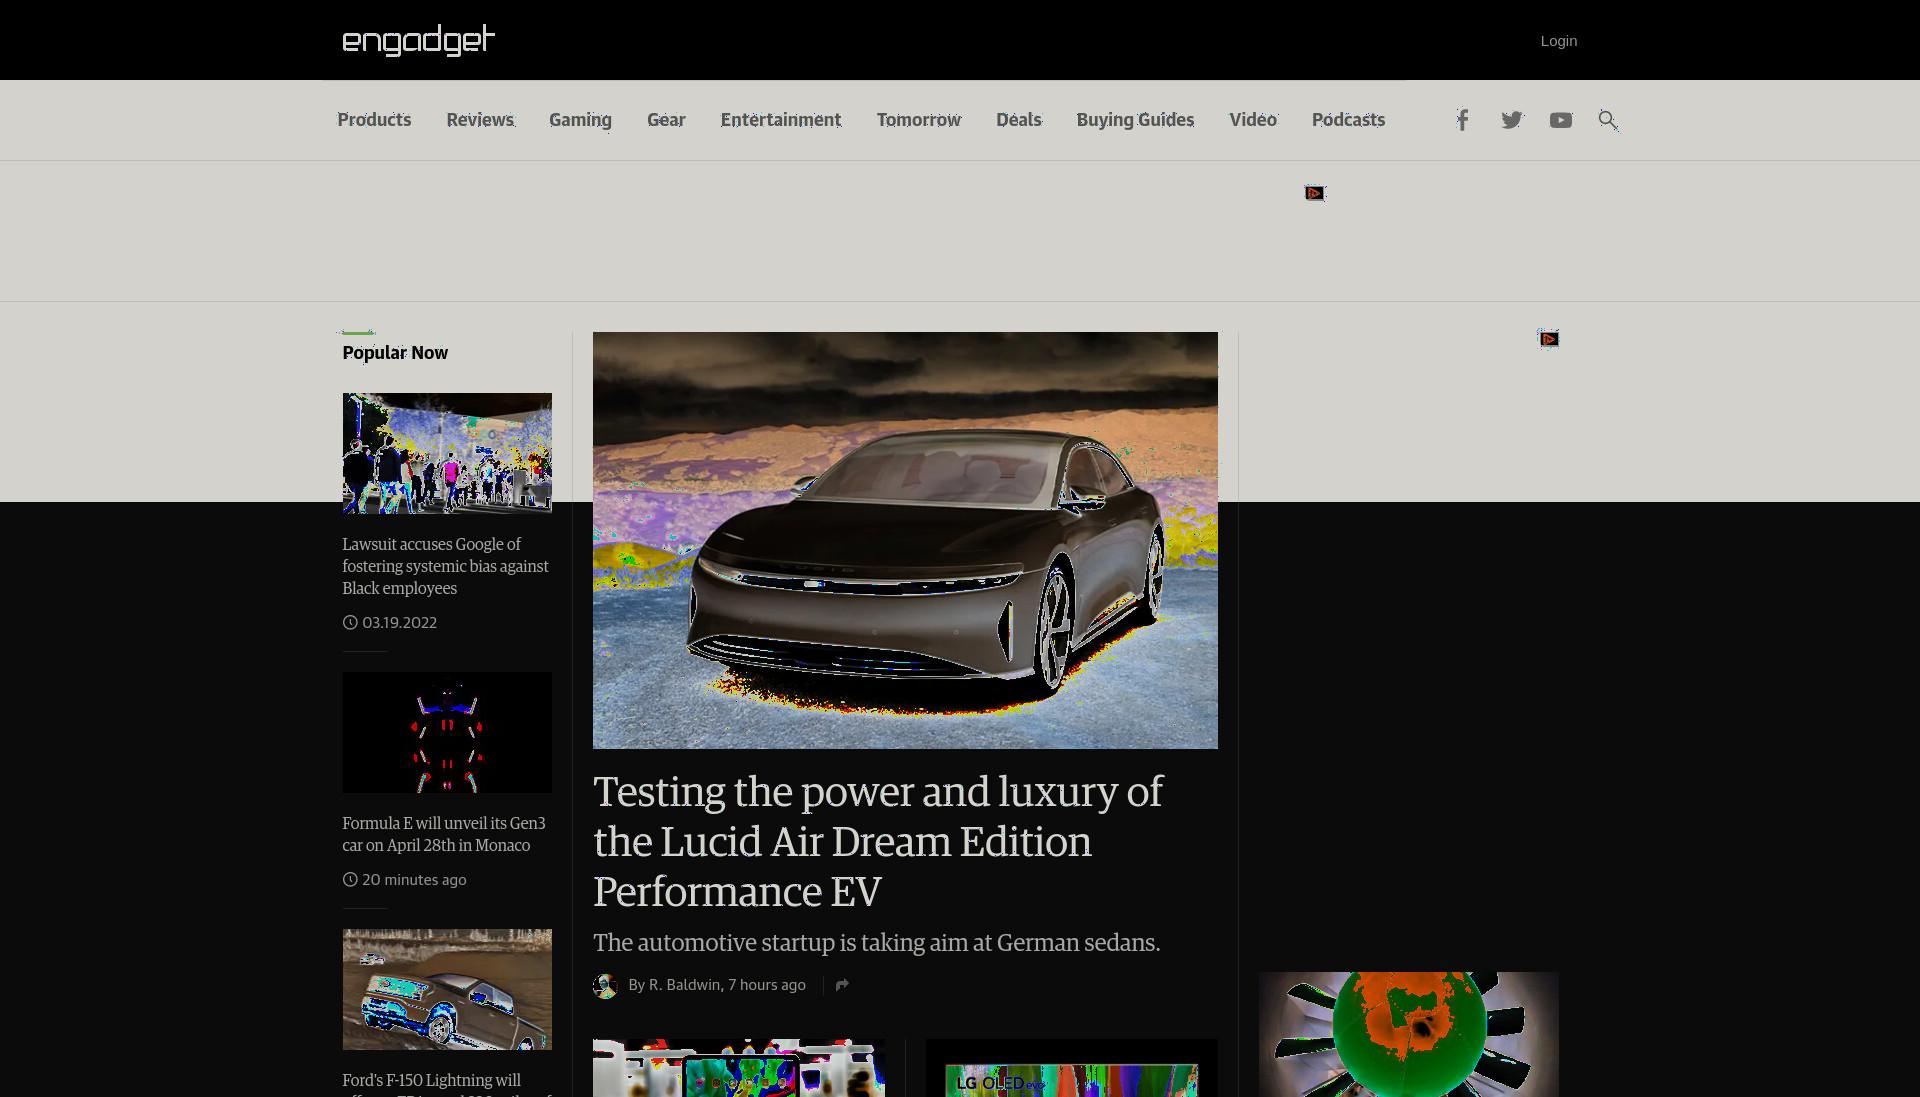Open the Formula E Gen3 car article
This screenshot has width=1920, height=1097.
pyautogui.click(x=443, y=834)
